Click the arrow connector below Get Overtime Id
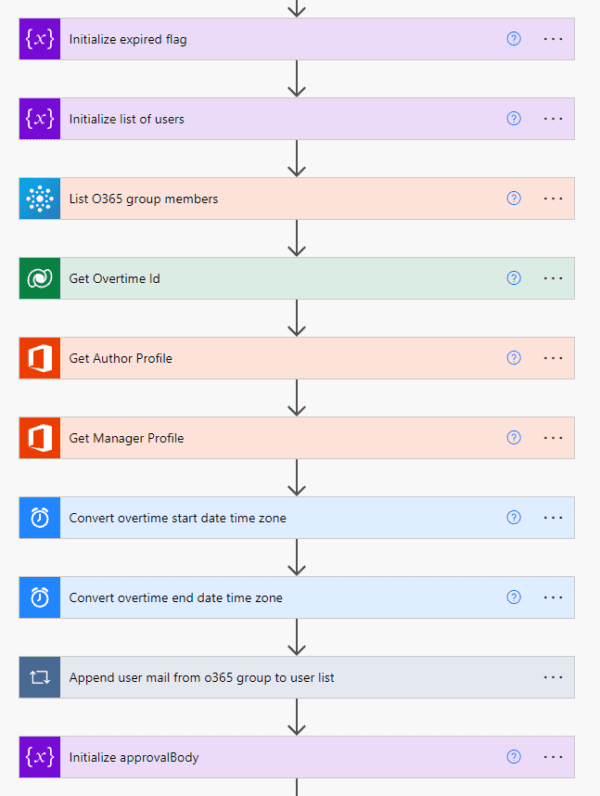 [x=296, y=318]
